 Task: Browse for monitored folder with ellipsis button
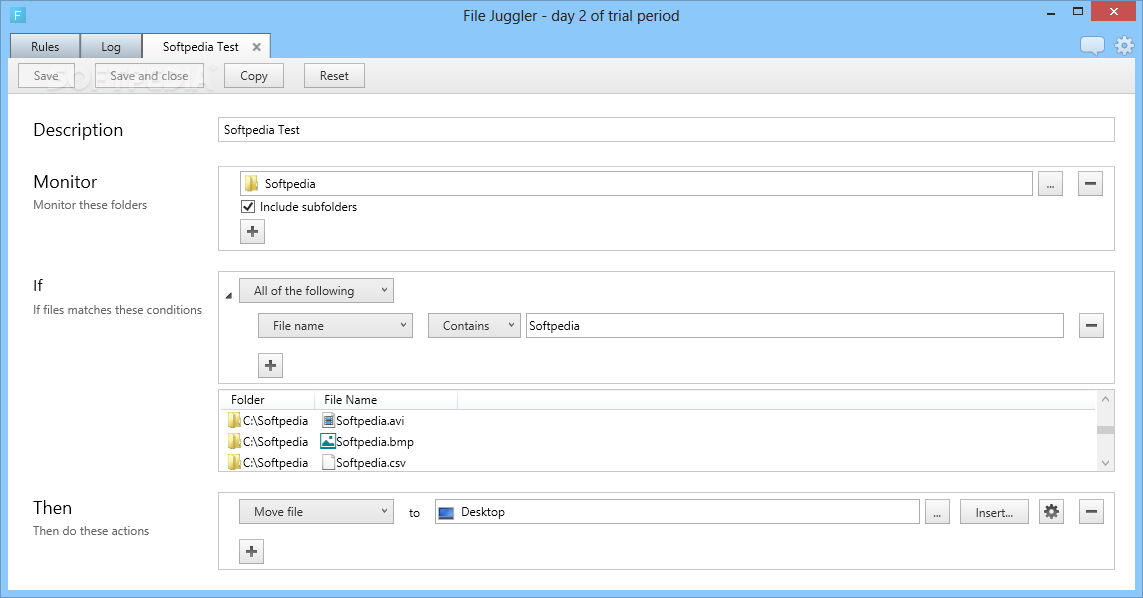coord(1050,184)
